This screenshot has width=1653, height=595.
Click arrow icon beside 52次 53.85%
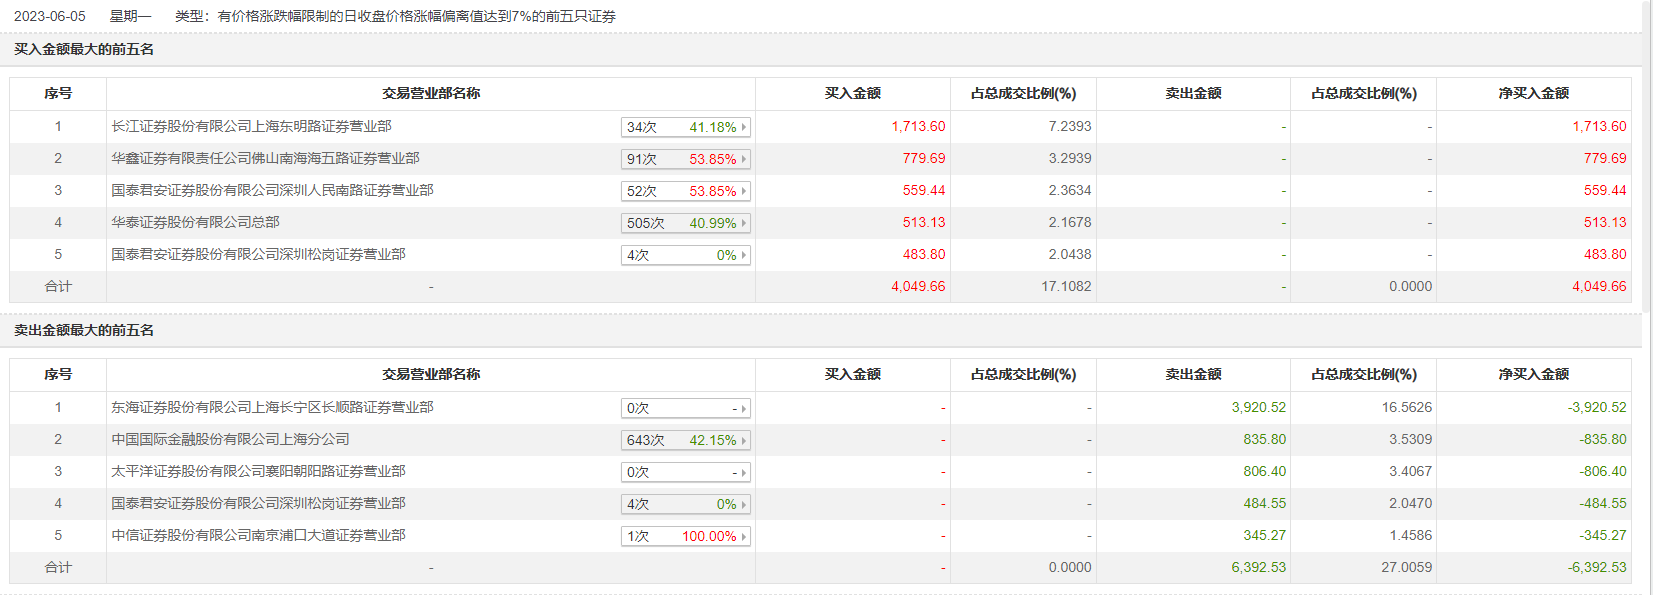pos(744,191)
